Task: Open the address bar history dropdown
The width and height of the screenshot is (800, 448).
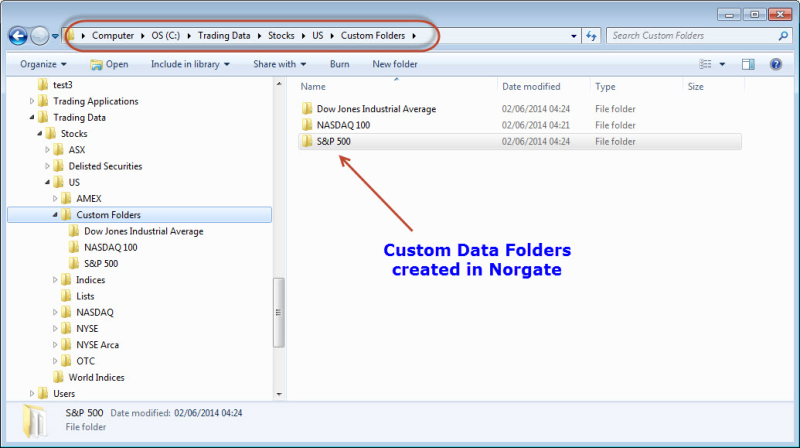Action: point(573,36)
